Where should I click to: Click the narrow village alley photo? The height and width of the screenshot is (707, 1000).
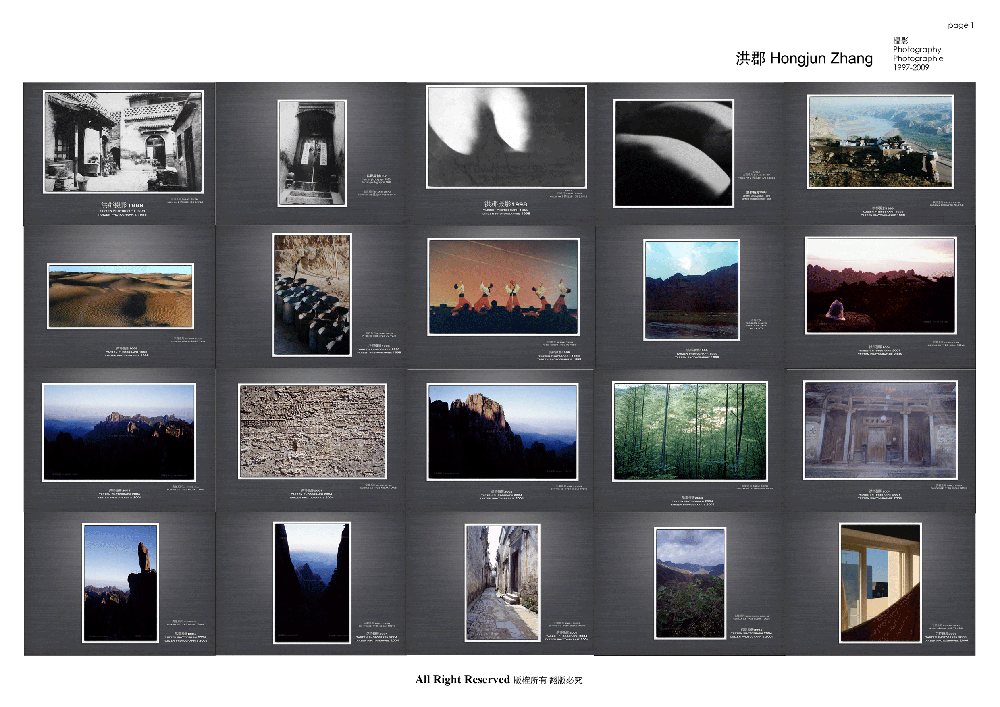pyautogui.click(x=502, y=582)
